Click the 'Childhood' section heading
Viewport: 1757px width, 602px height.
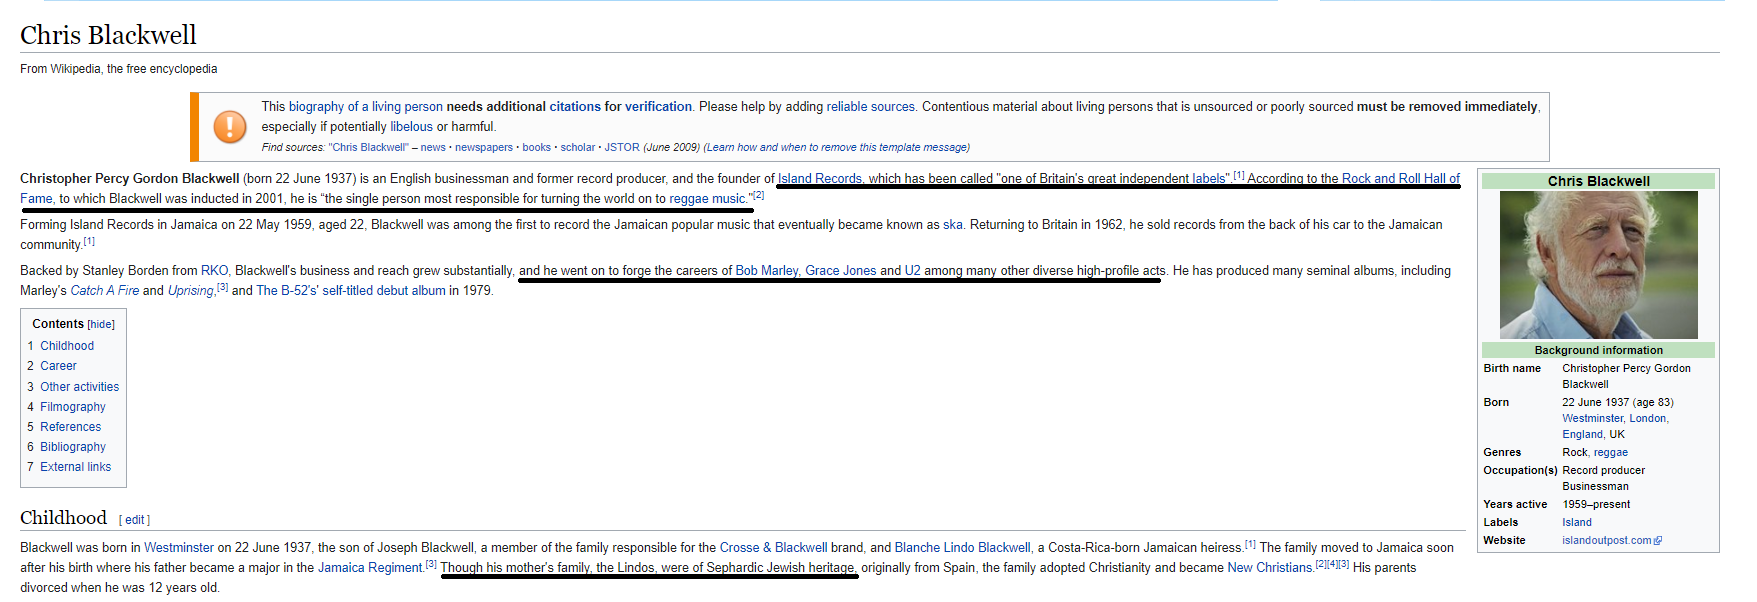click(x=63, y=518)
